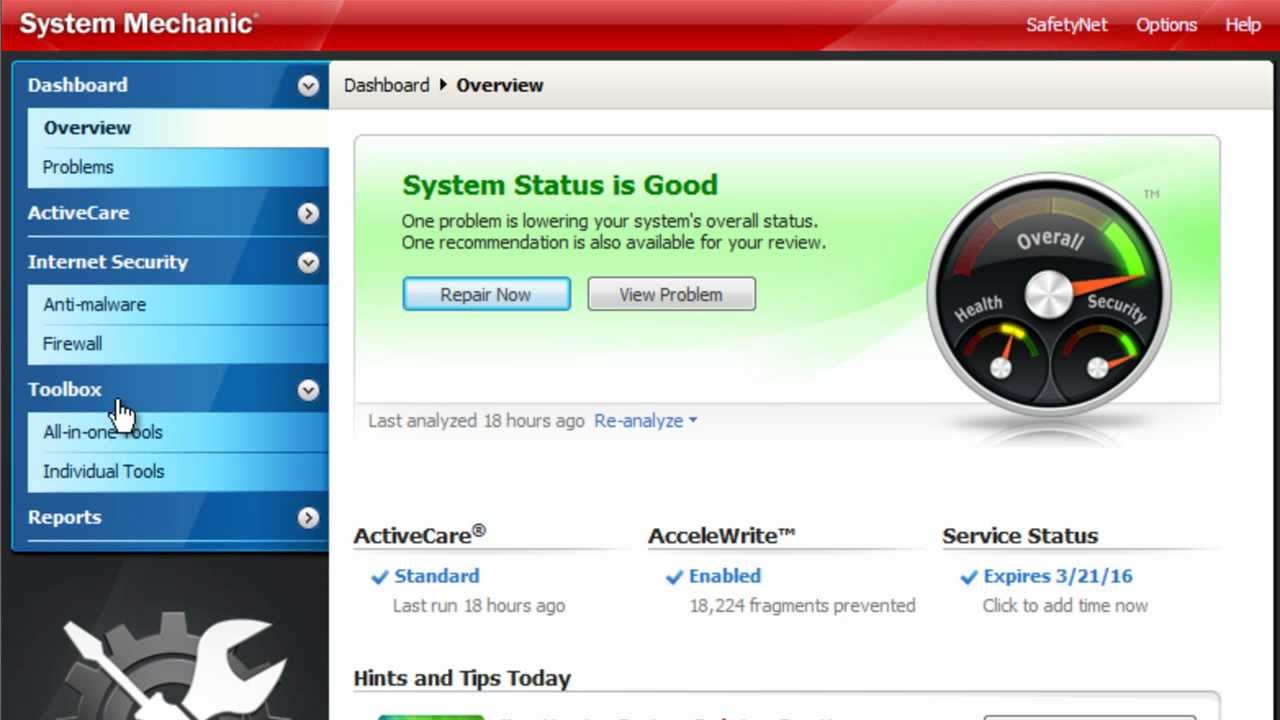Viewport: 1280px width, 720px height.
Task: Click the 'System Status is Good' heading
Action: (560, 185)
